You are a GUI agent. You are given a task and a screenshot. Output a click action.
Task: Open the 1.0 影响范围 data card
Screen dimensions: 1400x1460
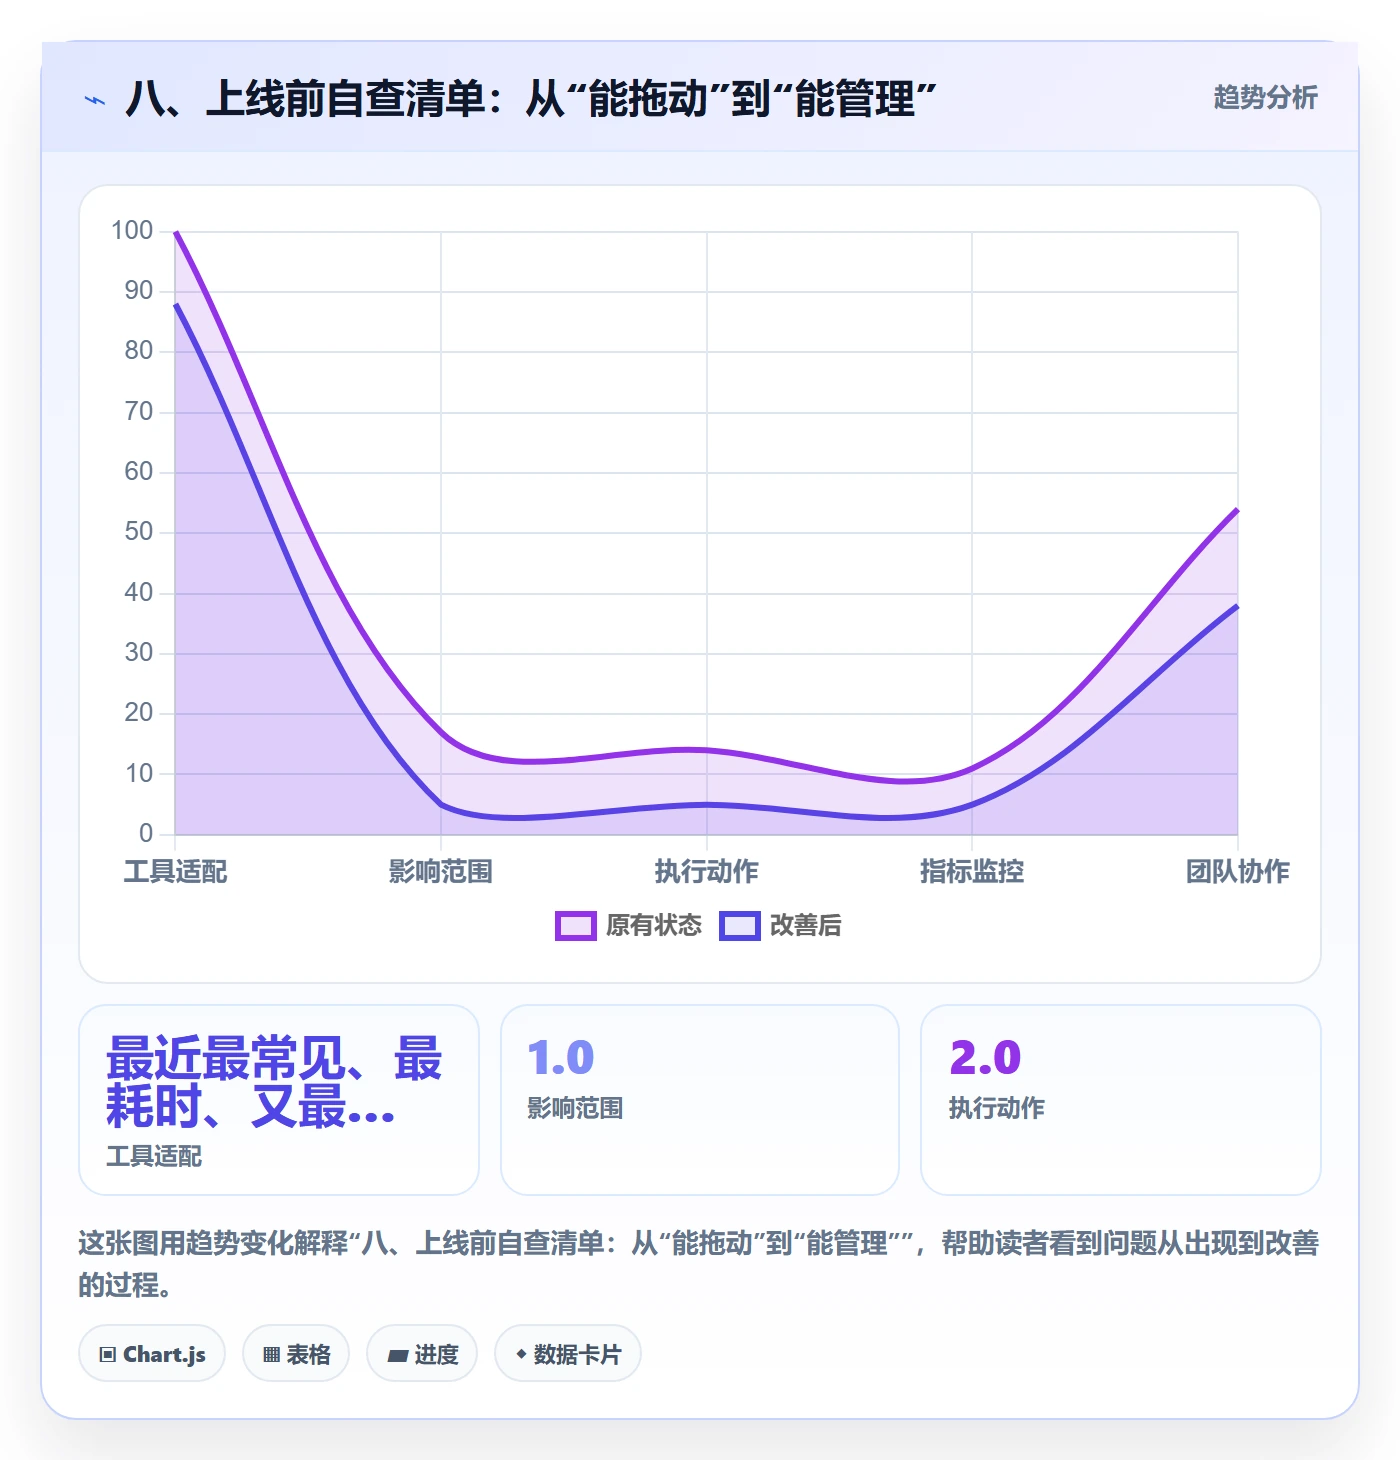coord(700,1100)
